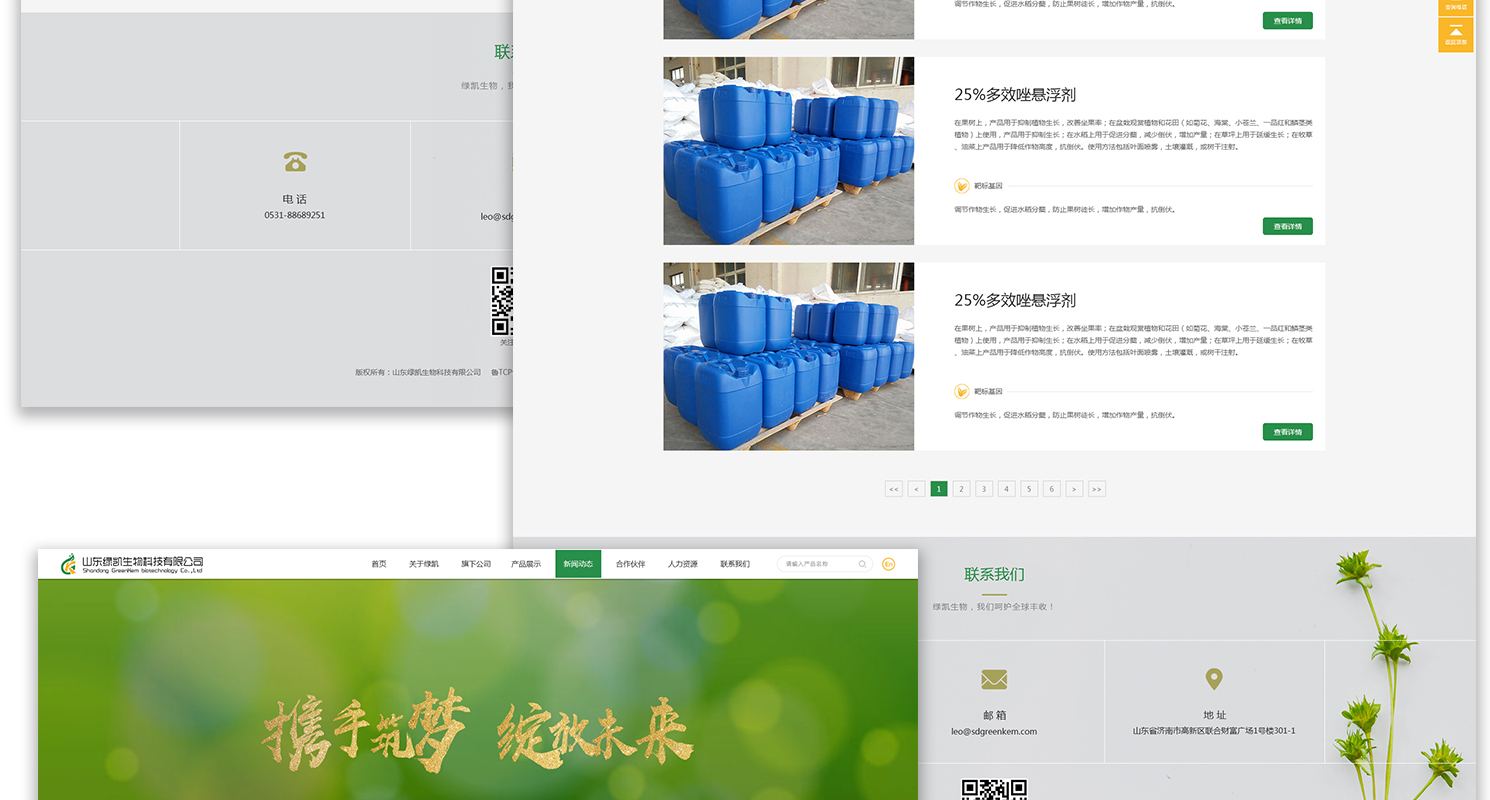Open the middle blue barrels product image
Viewport: 1490px width, 800px height.
tap(788, 151)
